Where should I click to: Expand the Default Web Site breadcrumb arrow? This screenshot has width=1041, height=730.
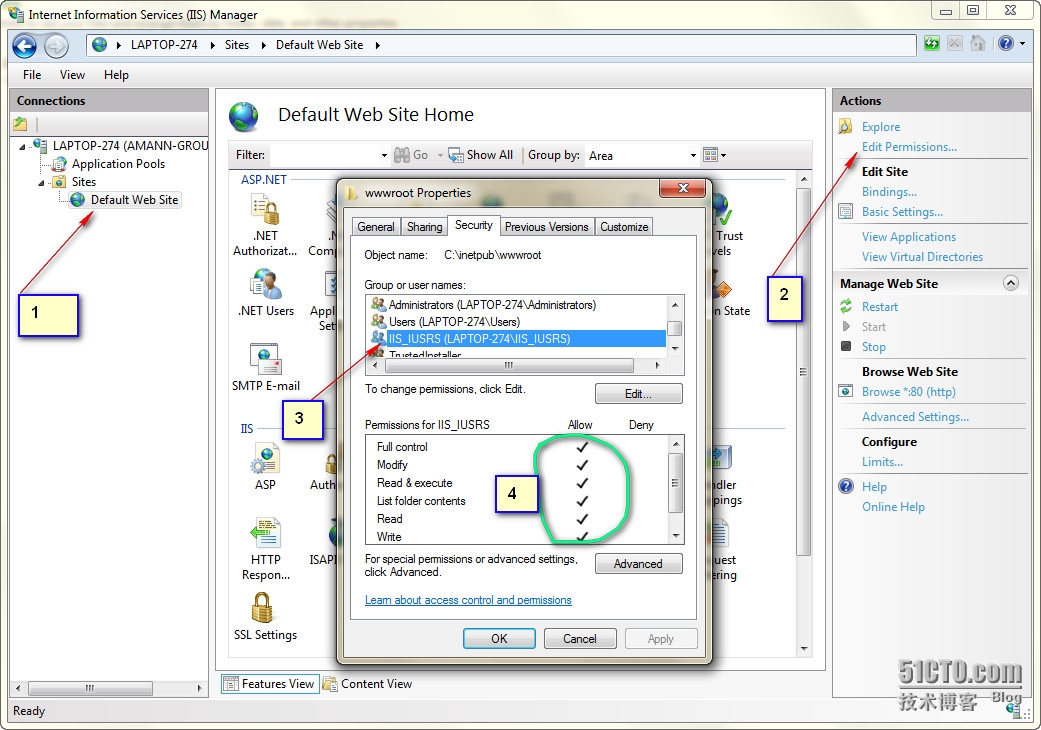377,45
